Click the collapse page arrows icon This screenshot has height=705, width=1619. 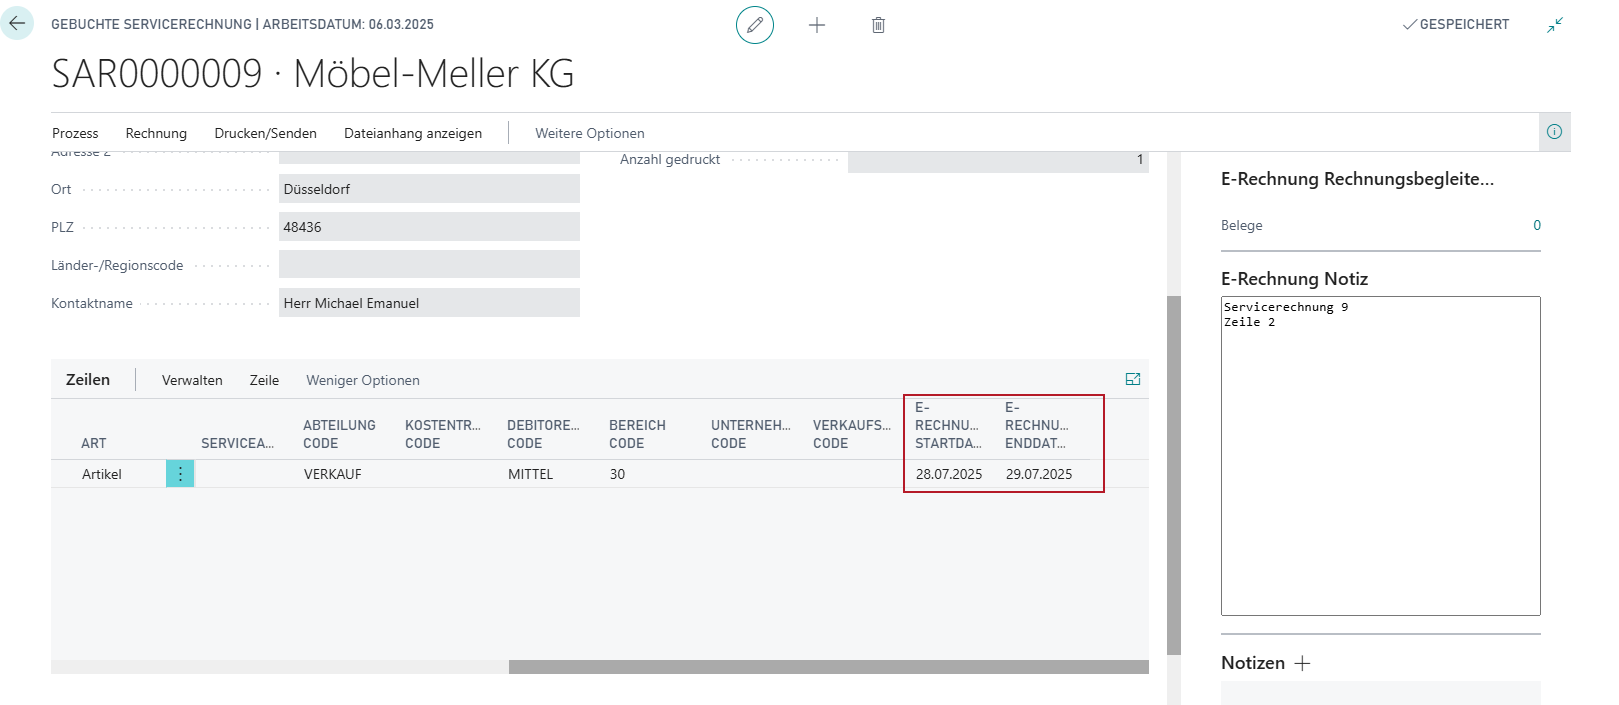click(x=1555, y=25)
